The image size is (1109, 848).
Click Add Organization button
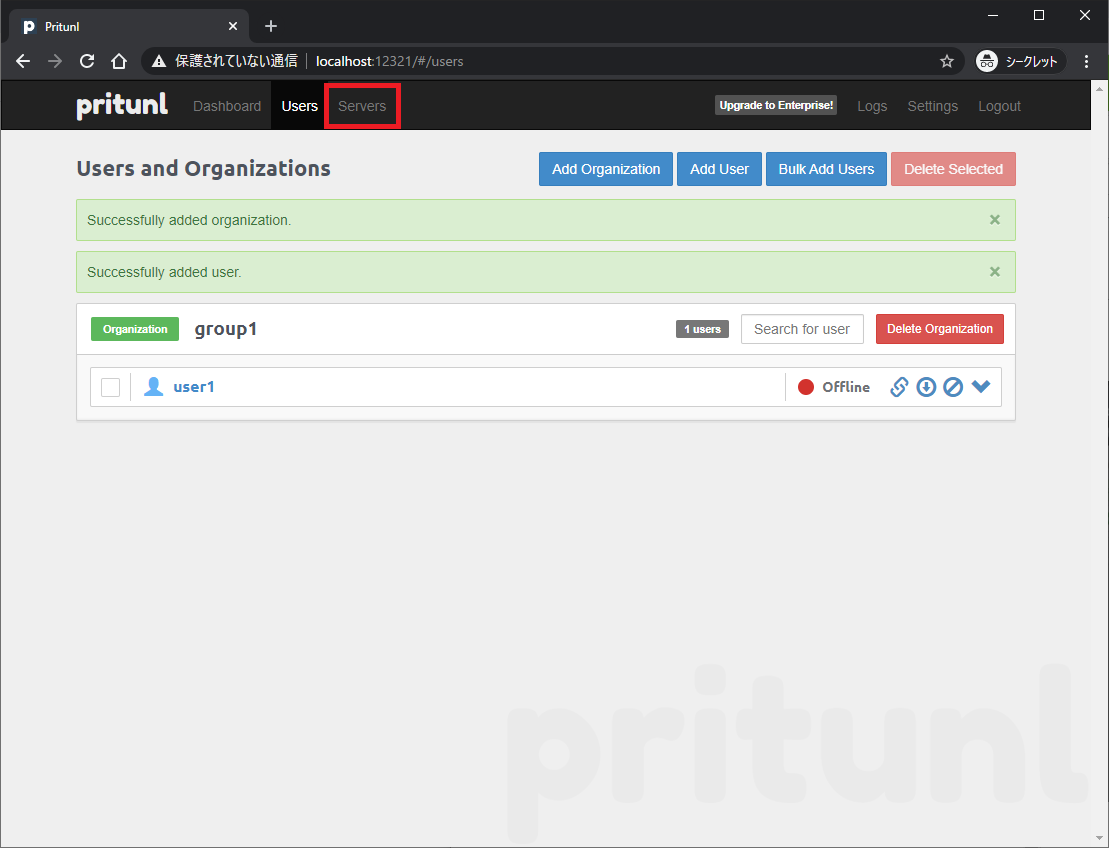(606, 169)
